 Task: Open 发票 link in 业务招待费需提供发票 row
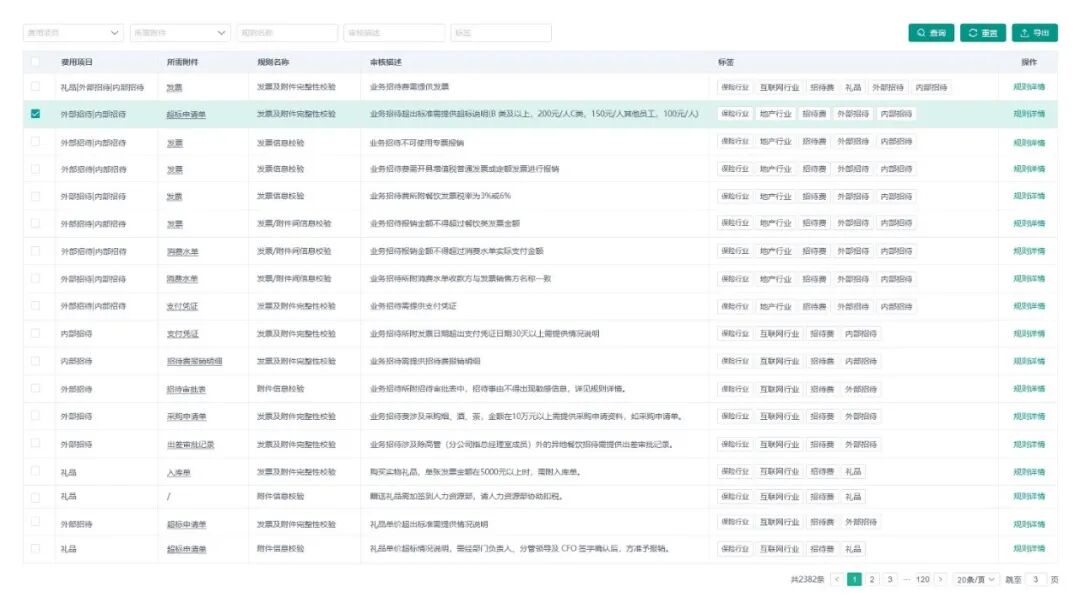coord(174,87)
